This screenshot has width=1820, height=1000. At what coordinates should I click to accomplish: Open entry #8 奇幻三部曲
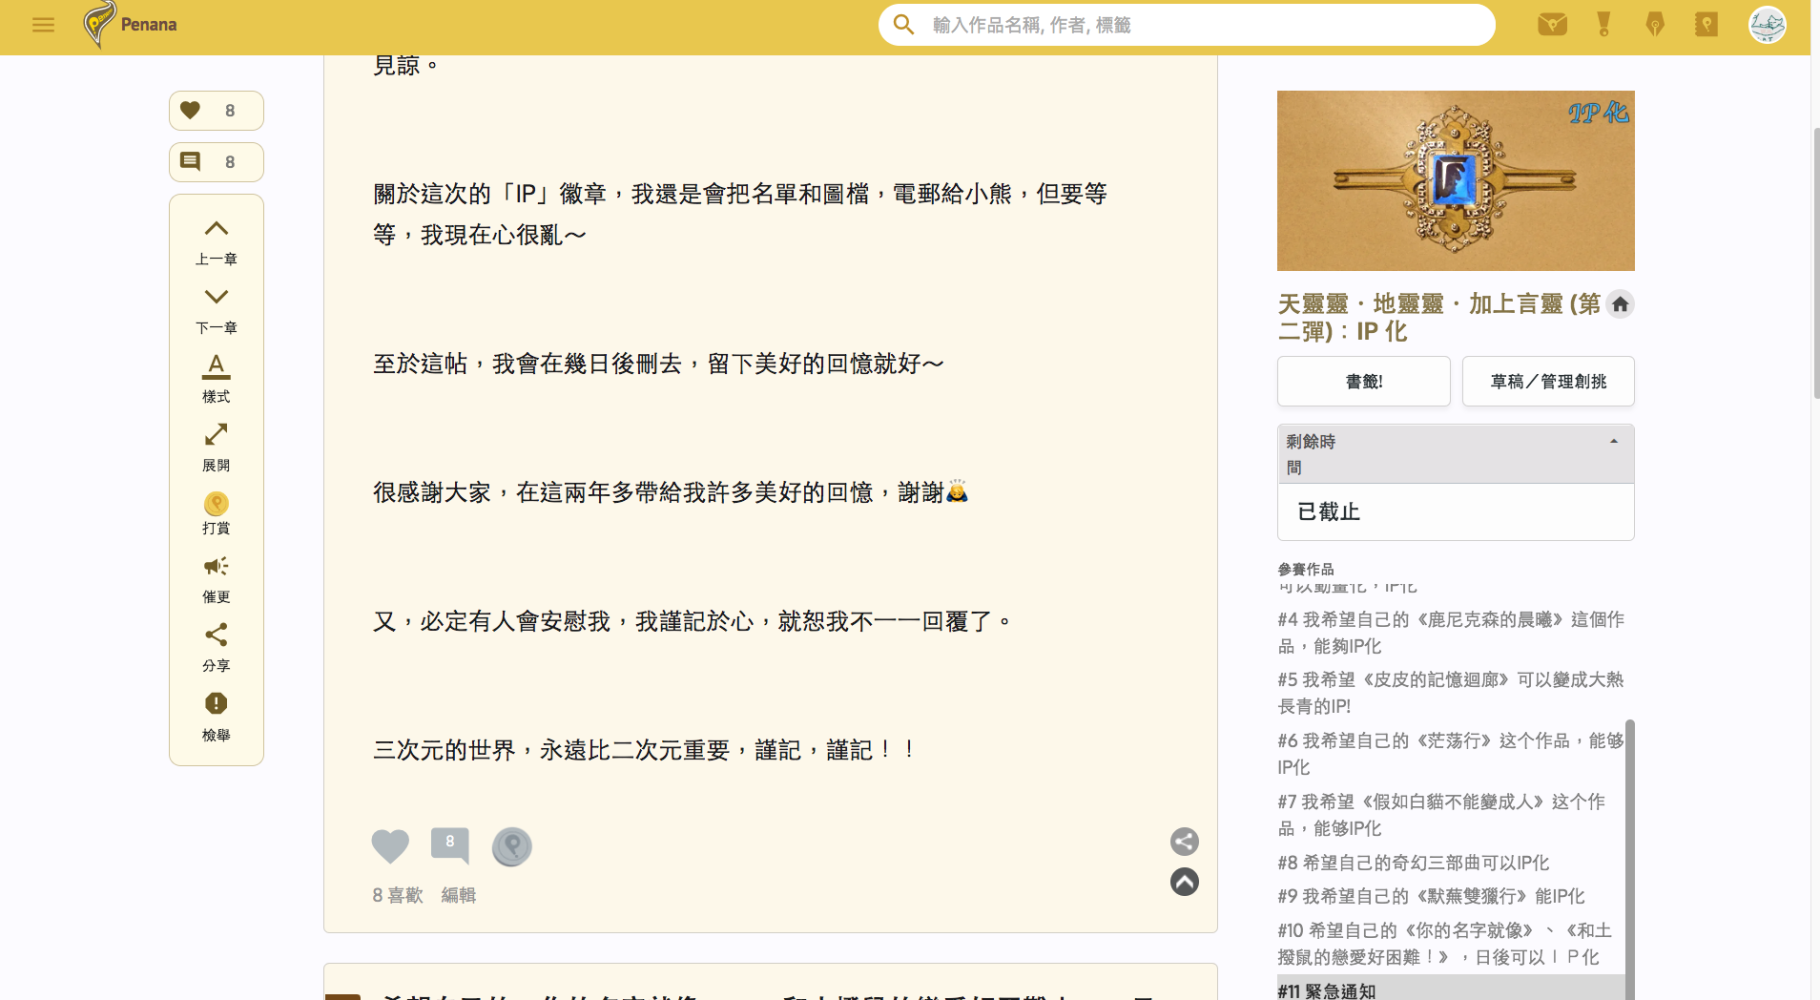click(1413, 862)
